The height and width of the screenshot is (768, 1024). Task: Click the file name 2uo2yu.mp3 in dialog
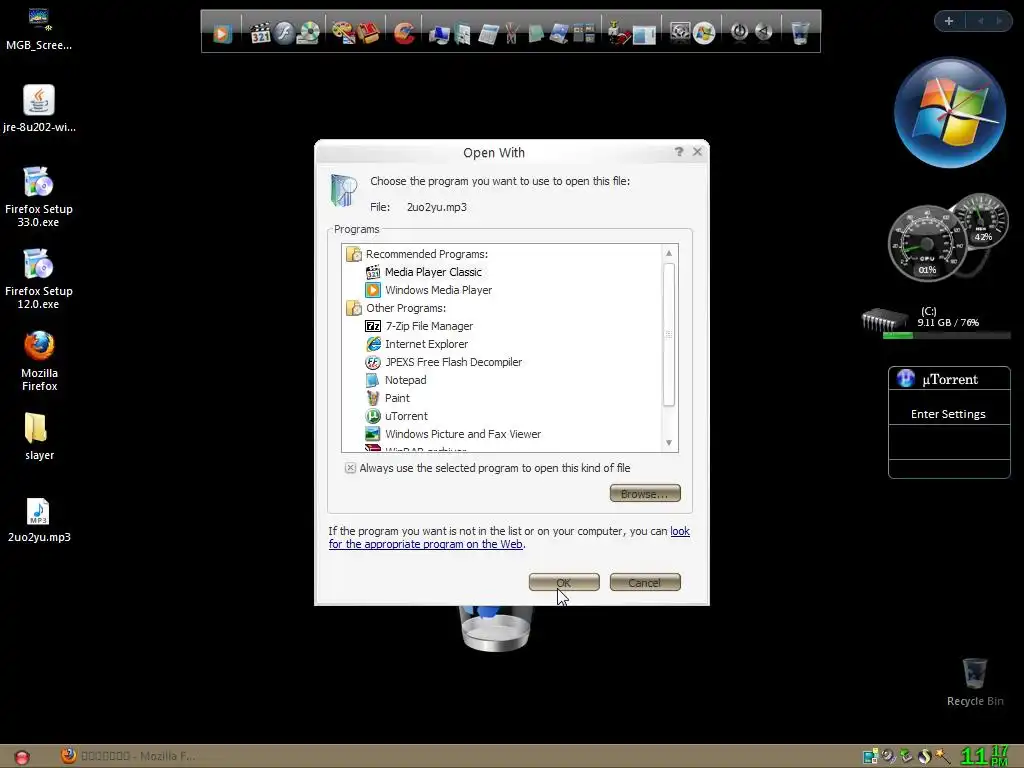coord(437,207)
